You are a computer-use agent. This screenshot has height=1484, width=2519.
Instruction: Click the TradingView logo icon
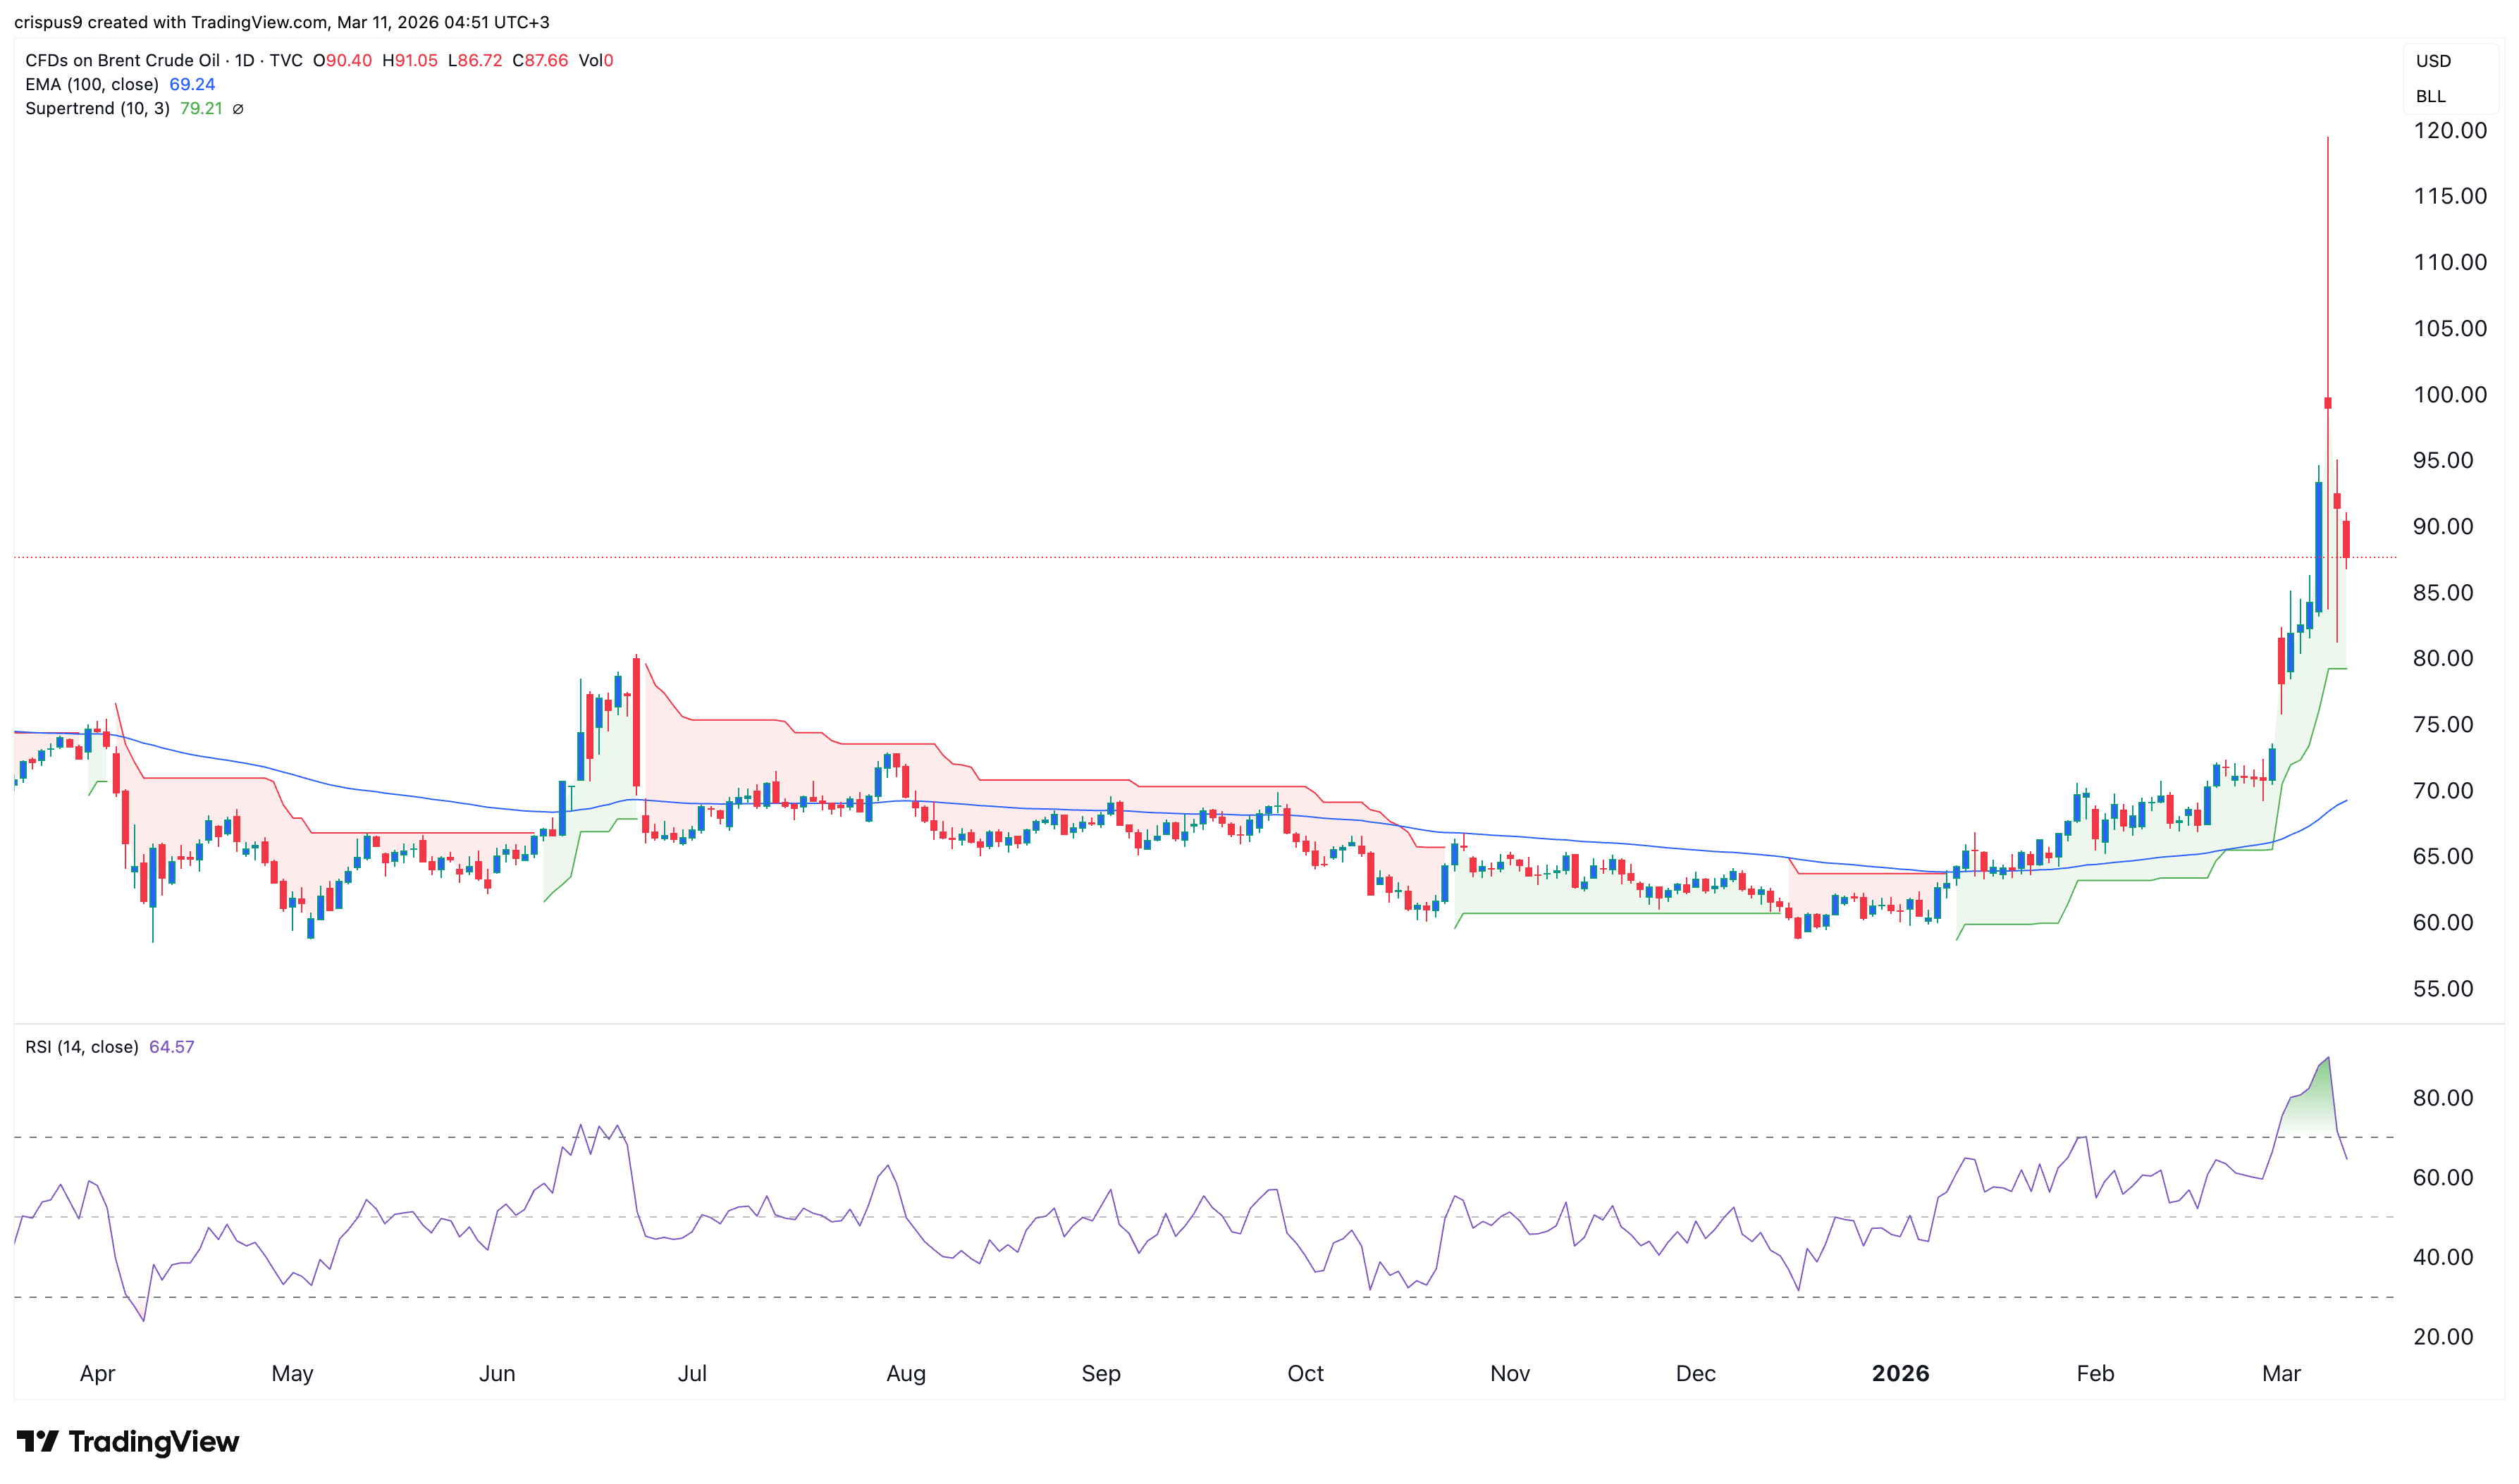pyautogui.click(x=38, y=1441)
